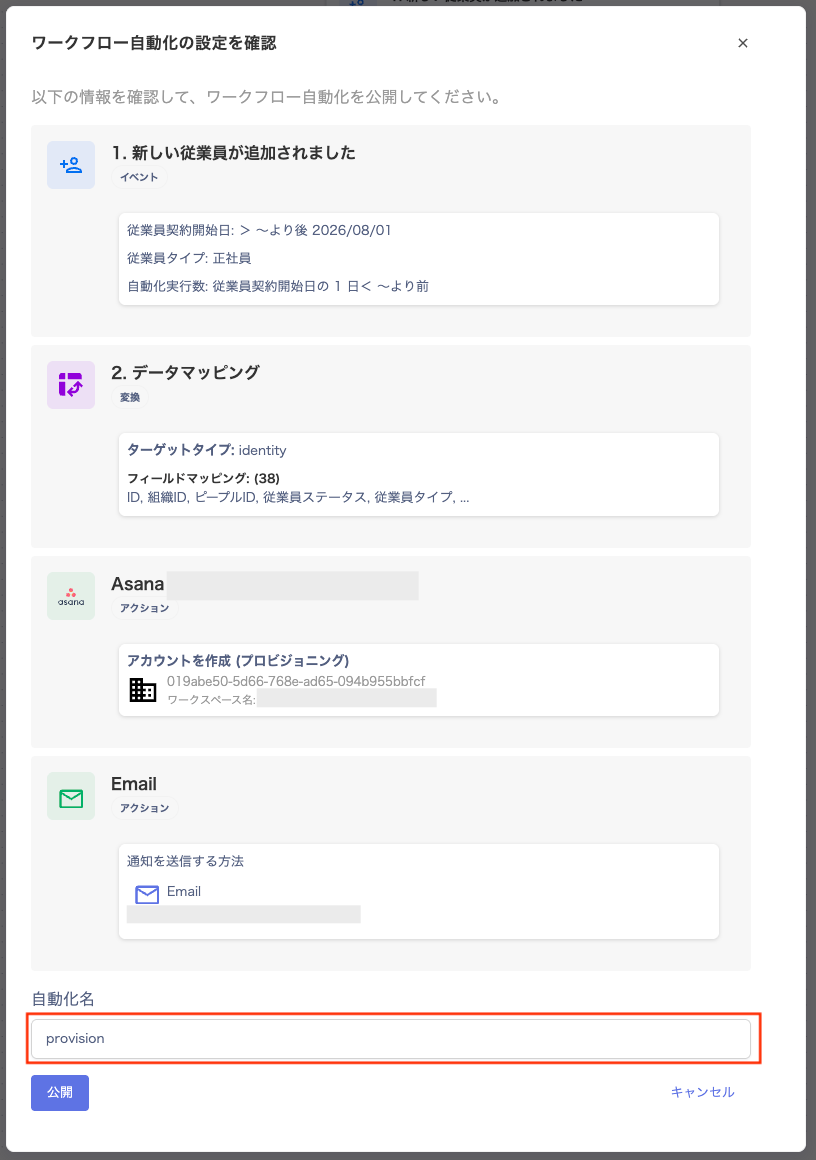Image resolution: width=816 pixels, height=1160 pixels.
Task: Click the instruction text 以下の情報を確認して
Action: pos(266,97)
